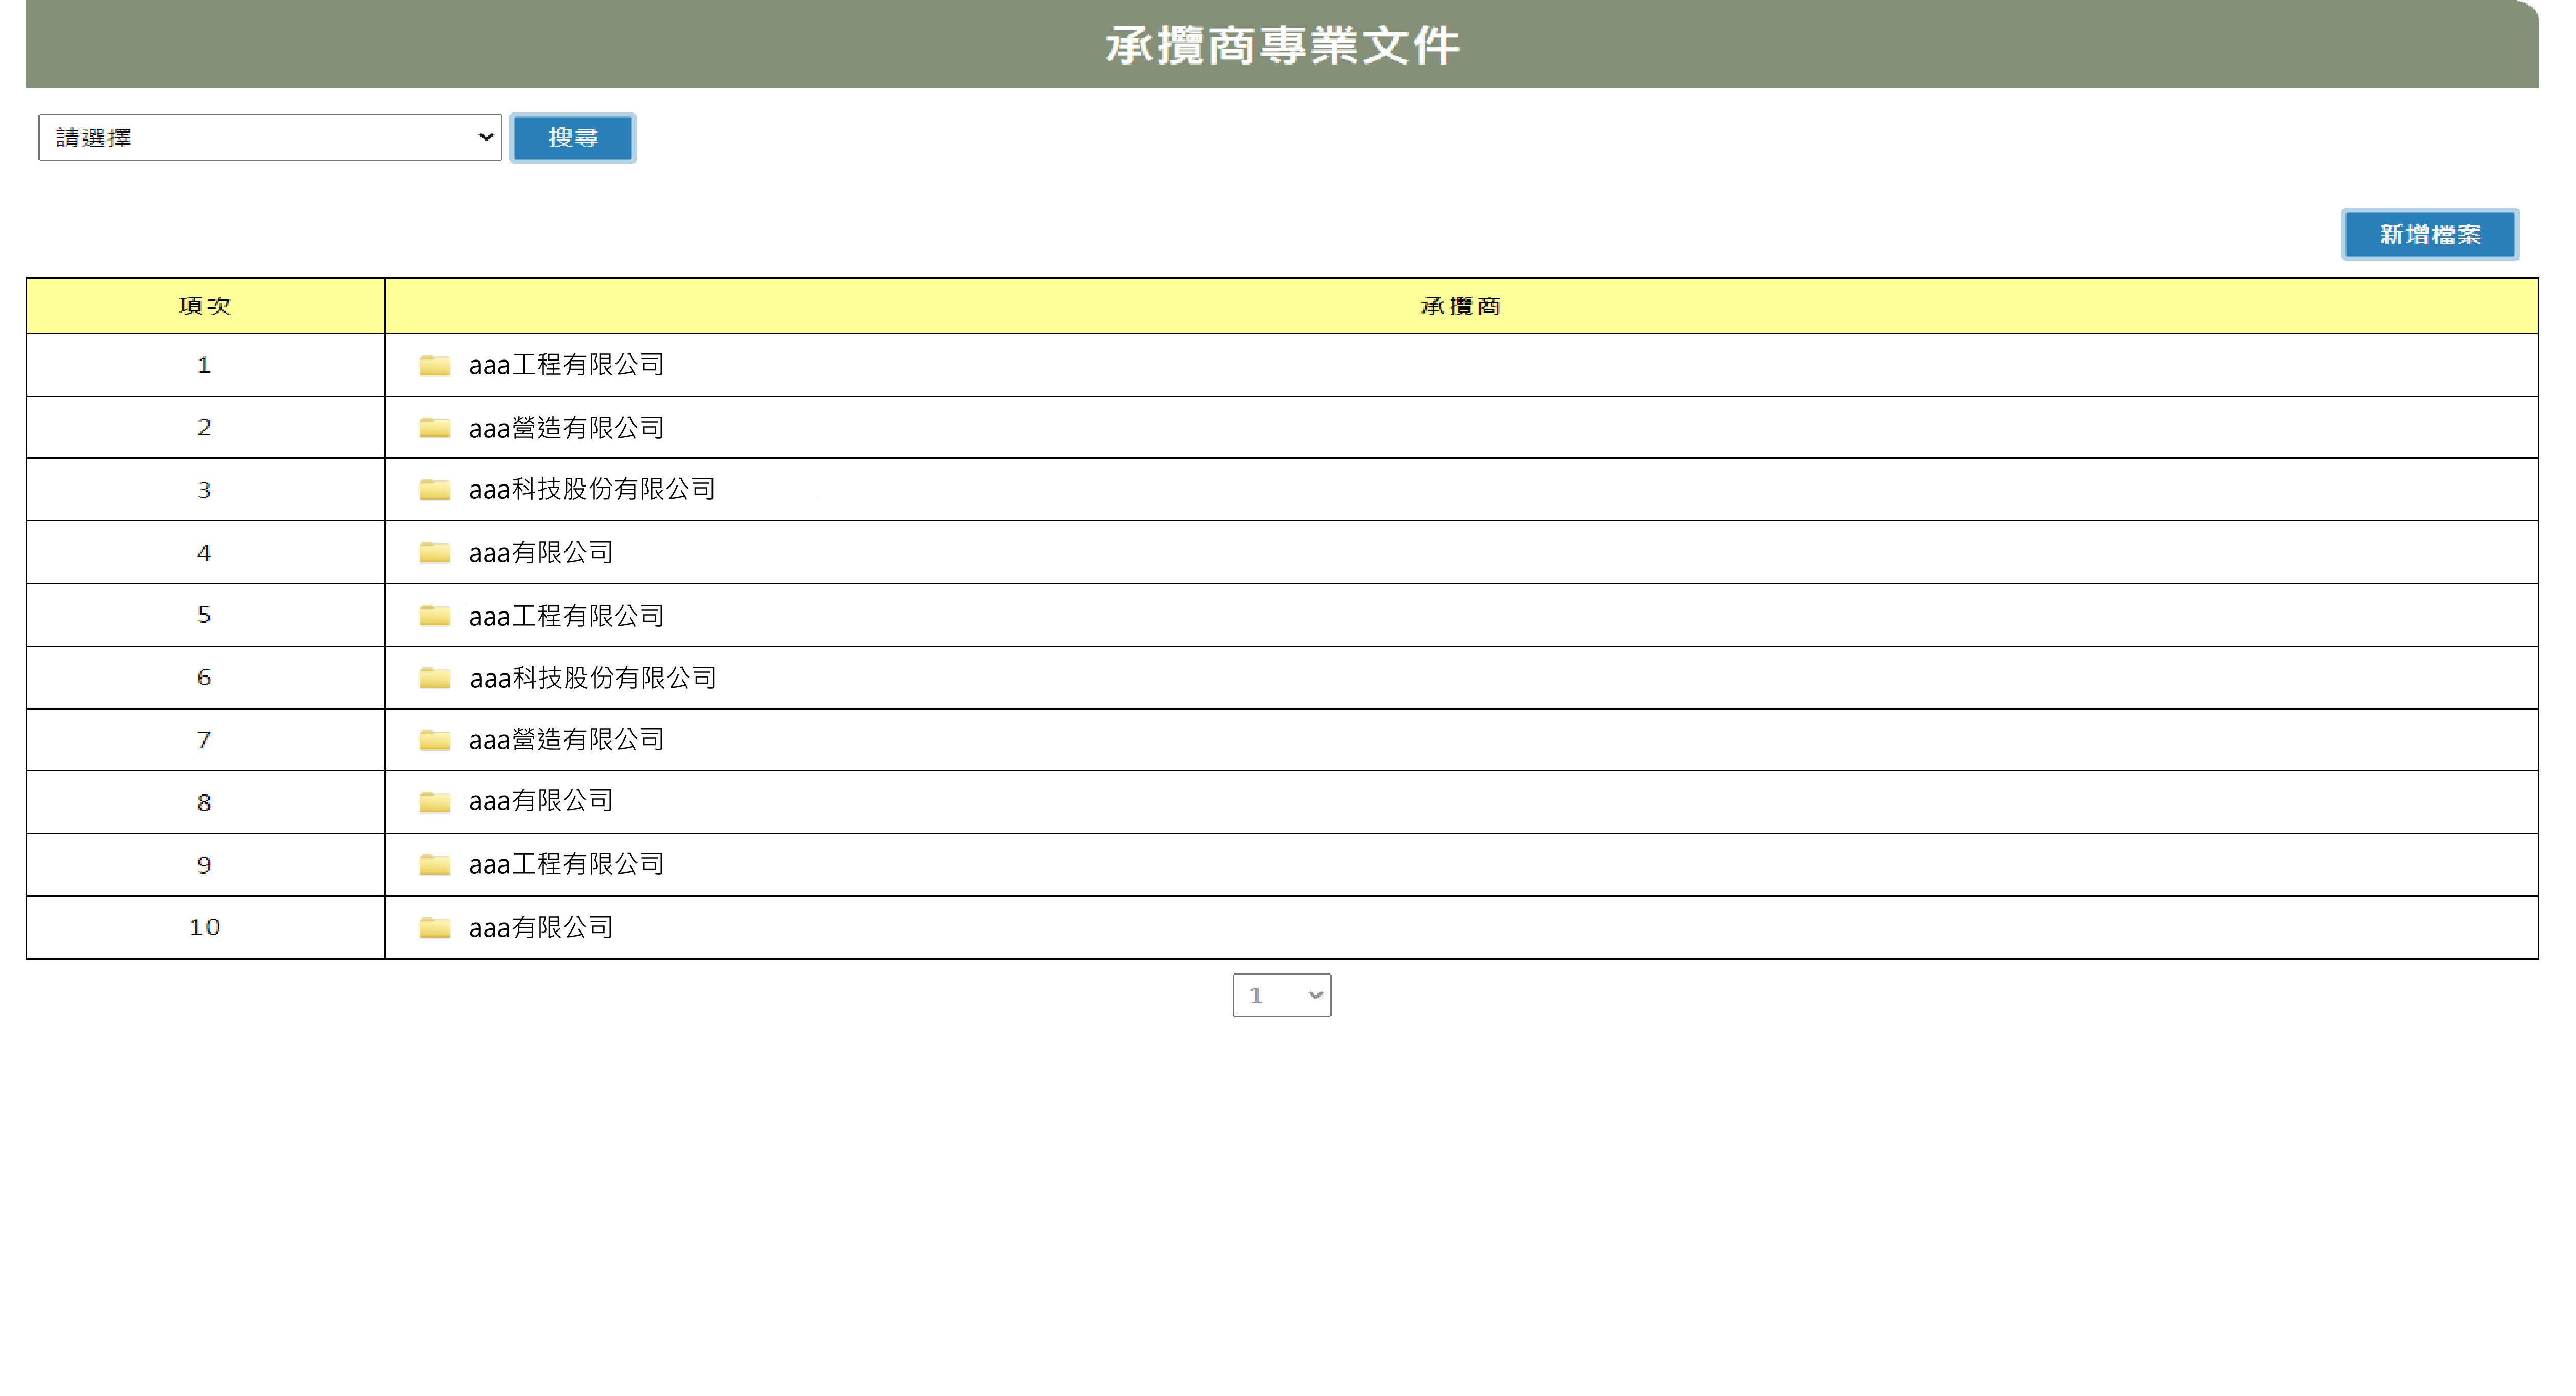Select aaa工程有限公司 in row 1

pos(566,365)
